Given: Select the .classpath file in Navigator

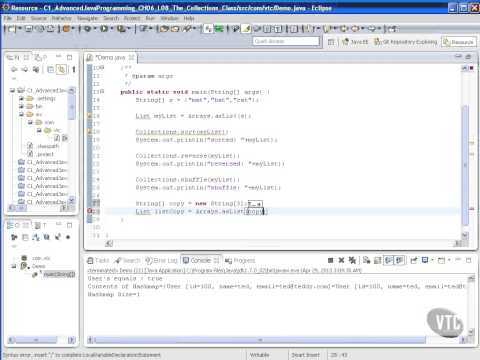Looking at the screenshot, I should (x=43, y=146).
